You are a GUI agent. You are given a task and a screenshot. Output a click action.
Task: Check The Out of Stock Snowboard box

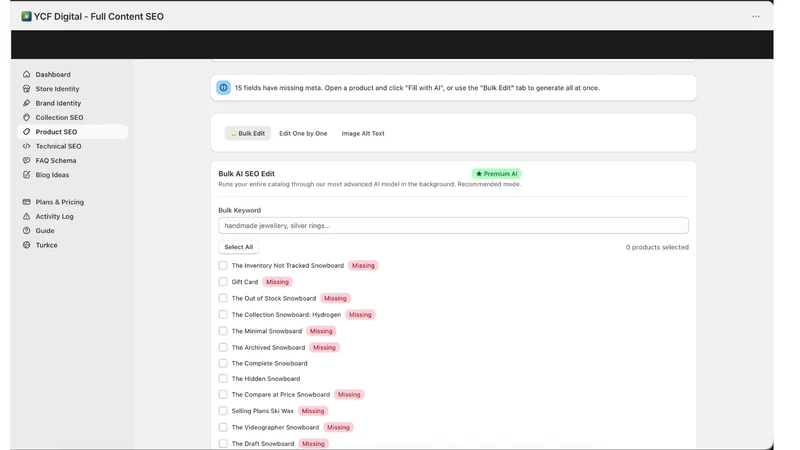pos(223,298)
